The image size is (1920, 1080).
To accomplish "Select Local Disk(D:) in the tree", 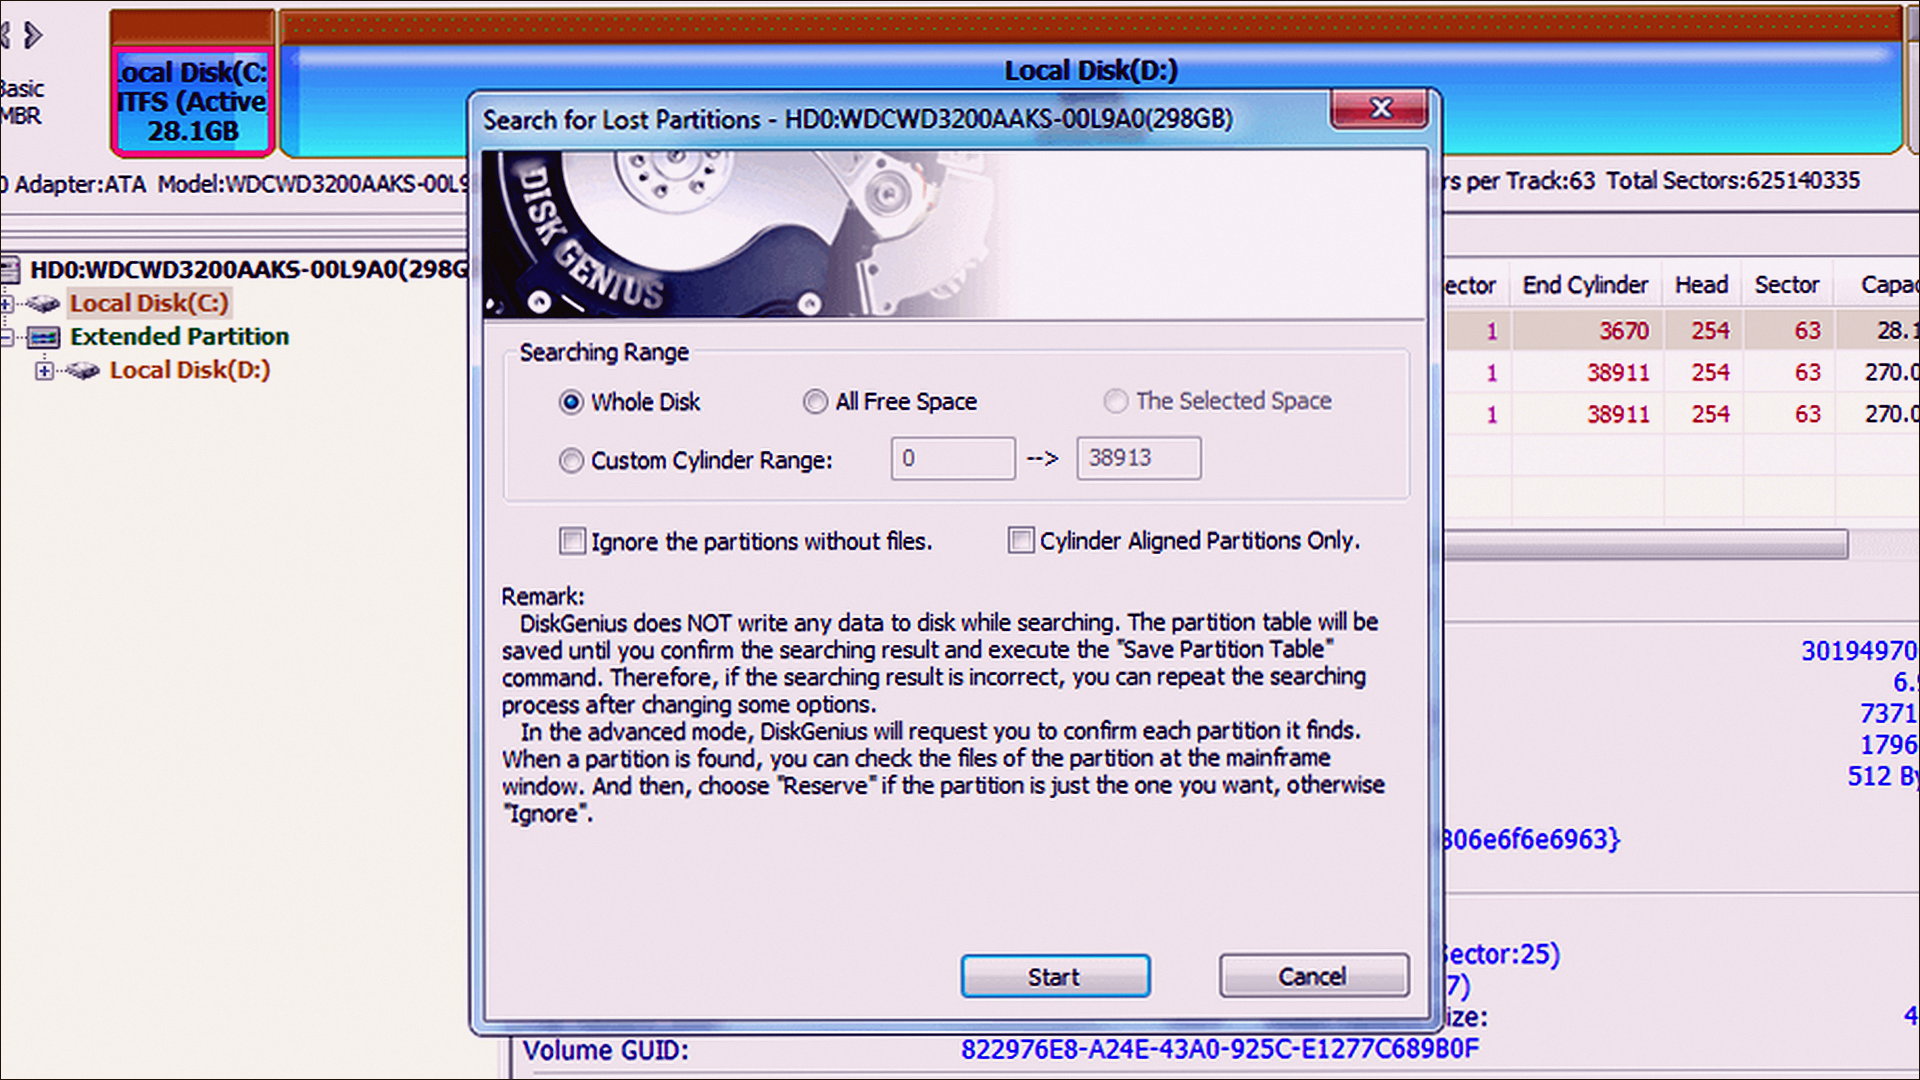I will click(x=190, y=370).
